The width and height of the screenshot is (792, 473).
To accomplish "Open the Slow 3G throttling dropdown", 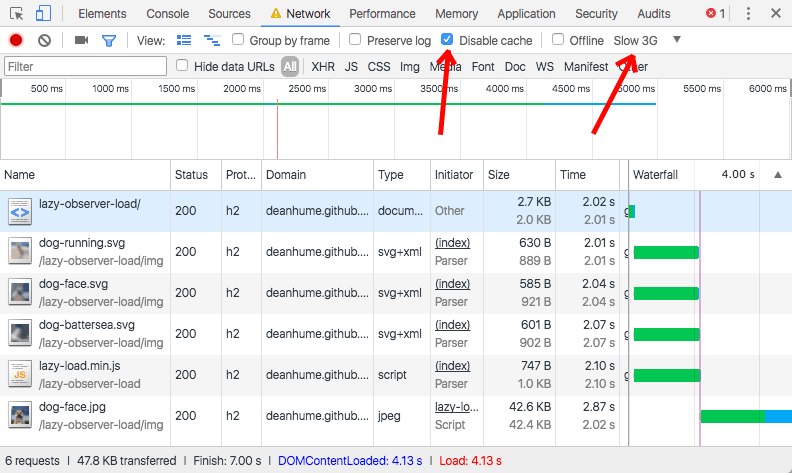I will click(x=635, y=40).
